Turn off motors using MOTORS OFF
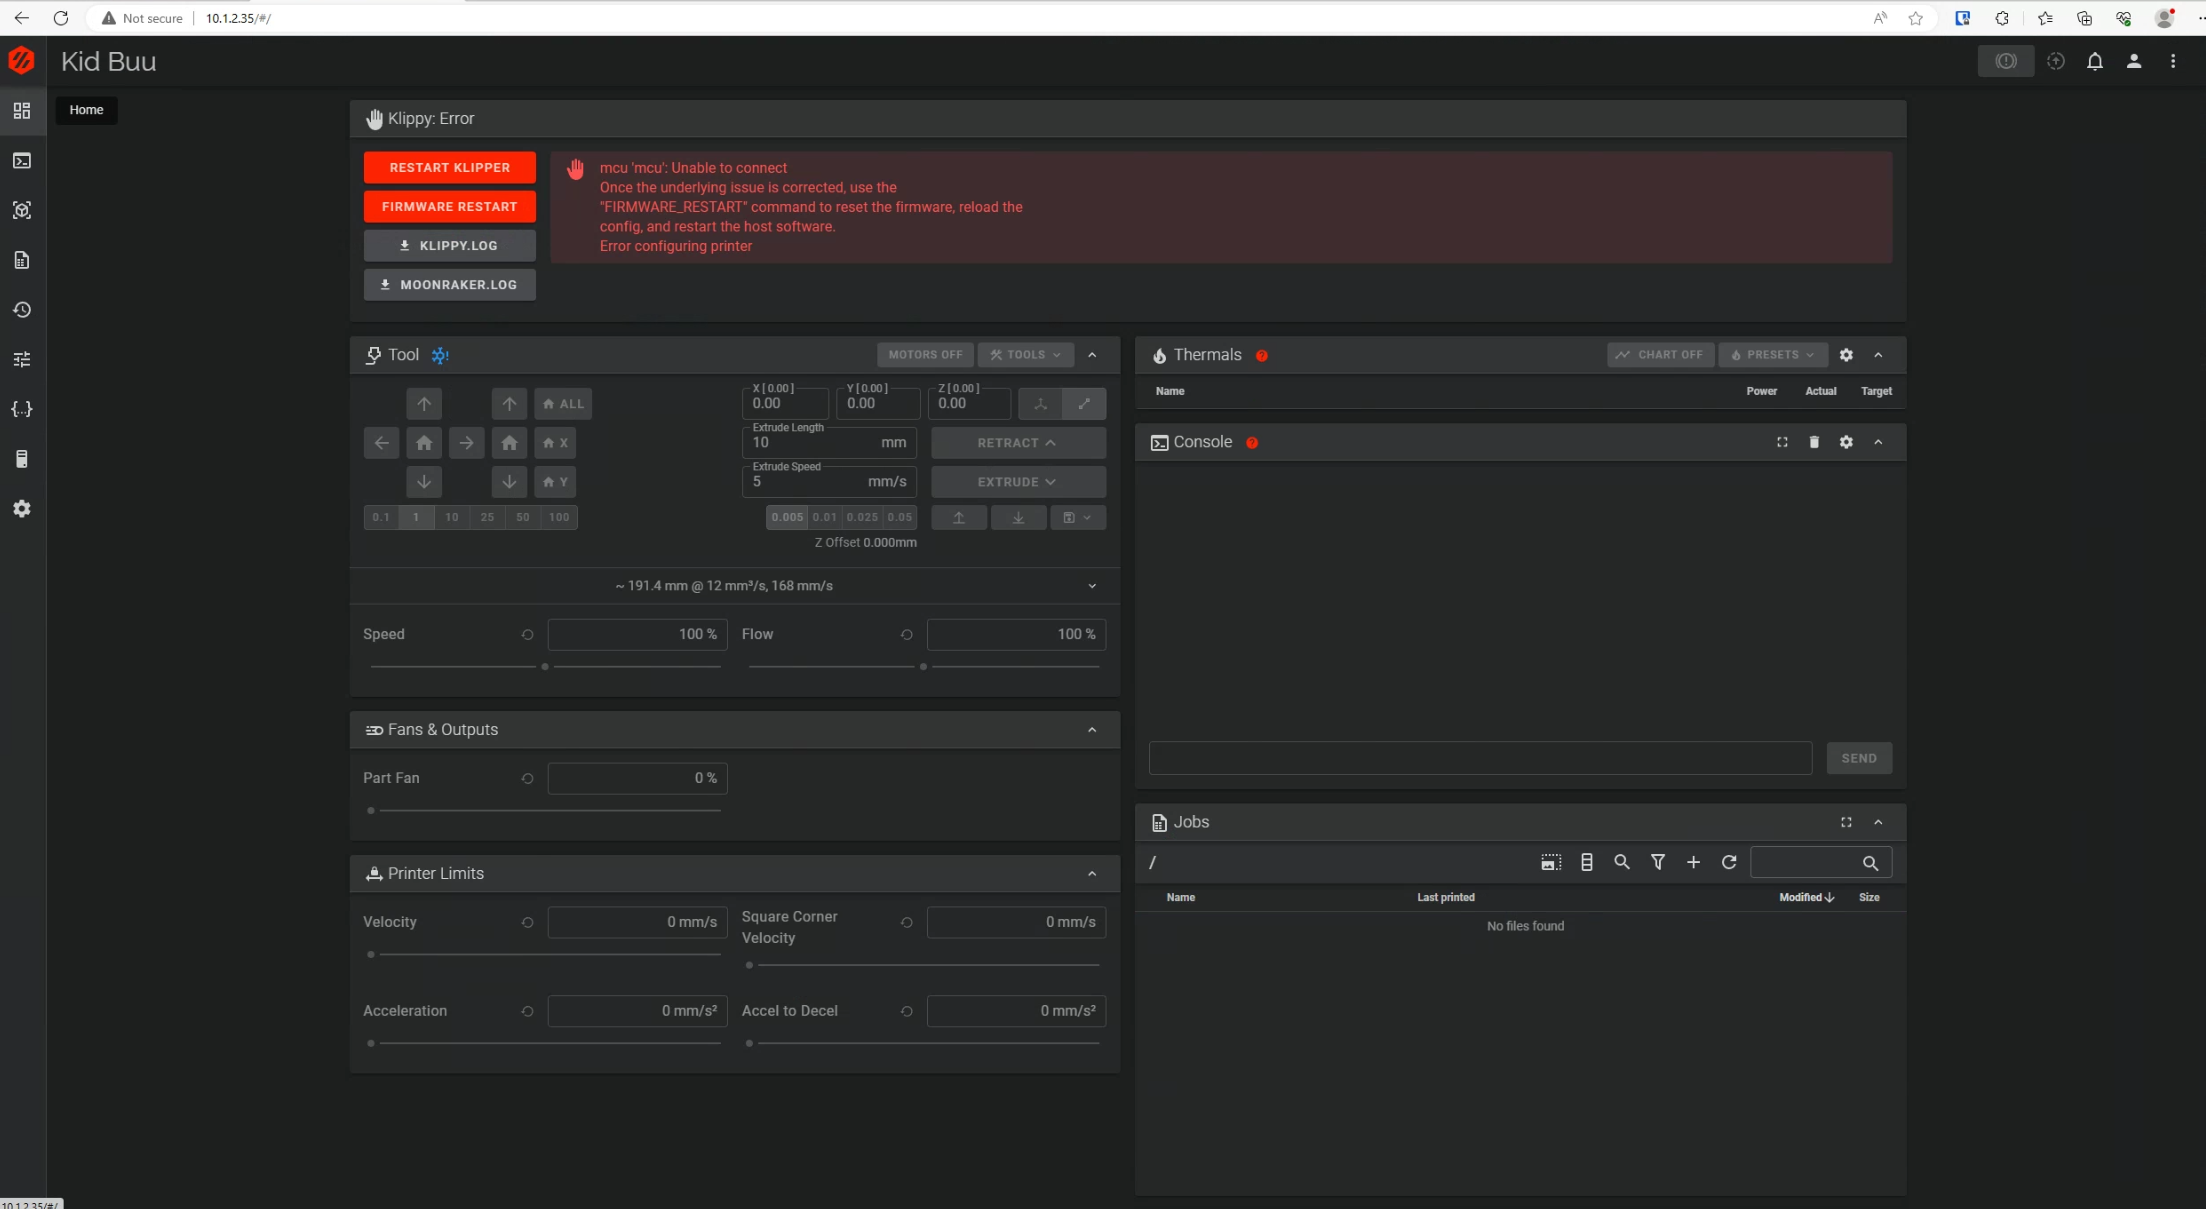 (923, 354)
